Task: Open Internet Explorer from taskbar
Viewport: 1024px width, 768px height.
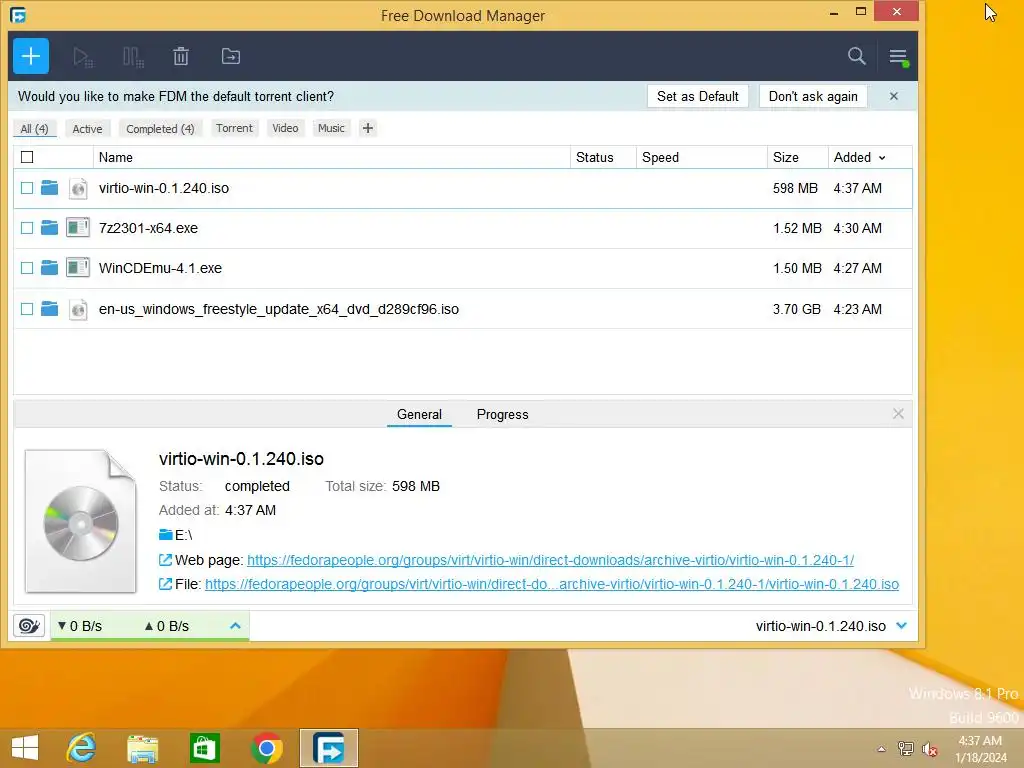Action: click(x=82, y=748)
